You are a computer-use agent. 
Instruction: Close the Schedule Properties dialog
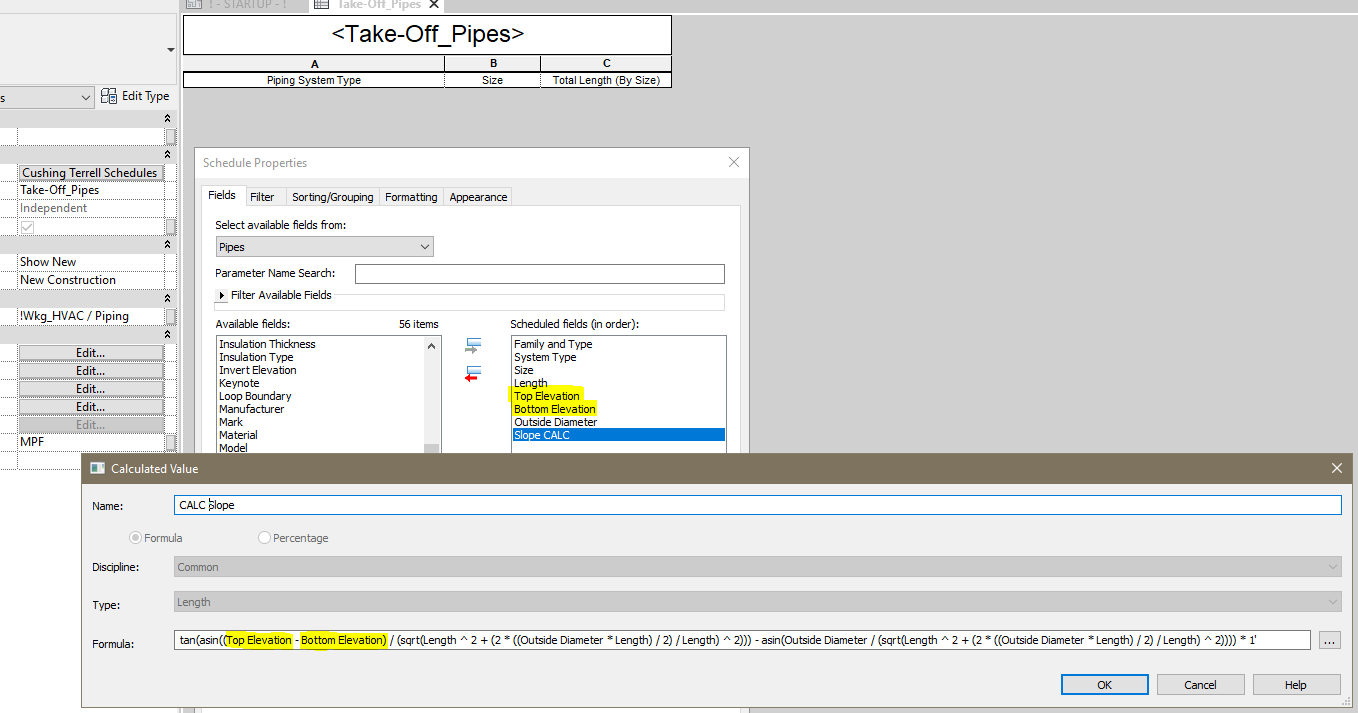point(734,162)
